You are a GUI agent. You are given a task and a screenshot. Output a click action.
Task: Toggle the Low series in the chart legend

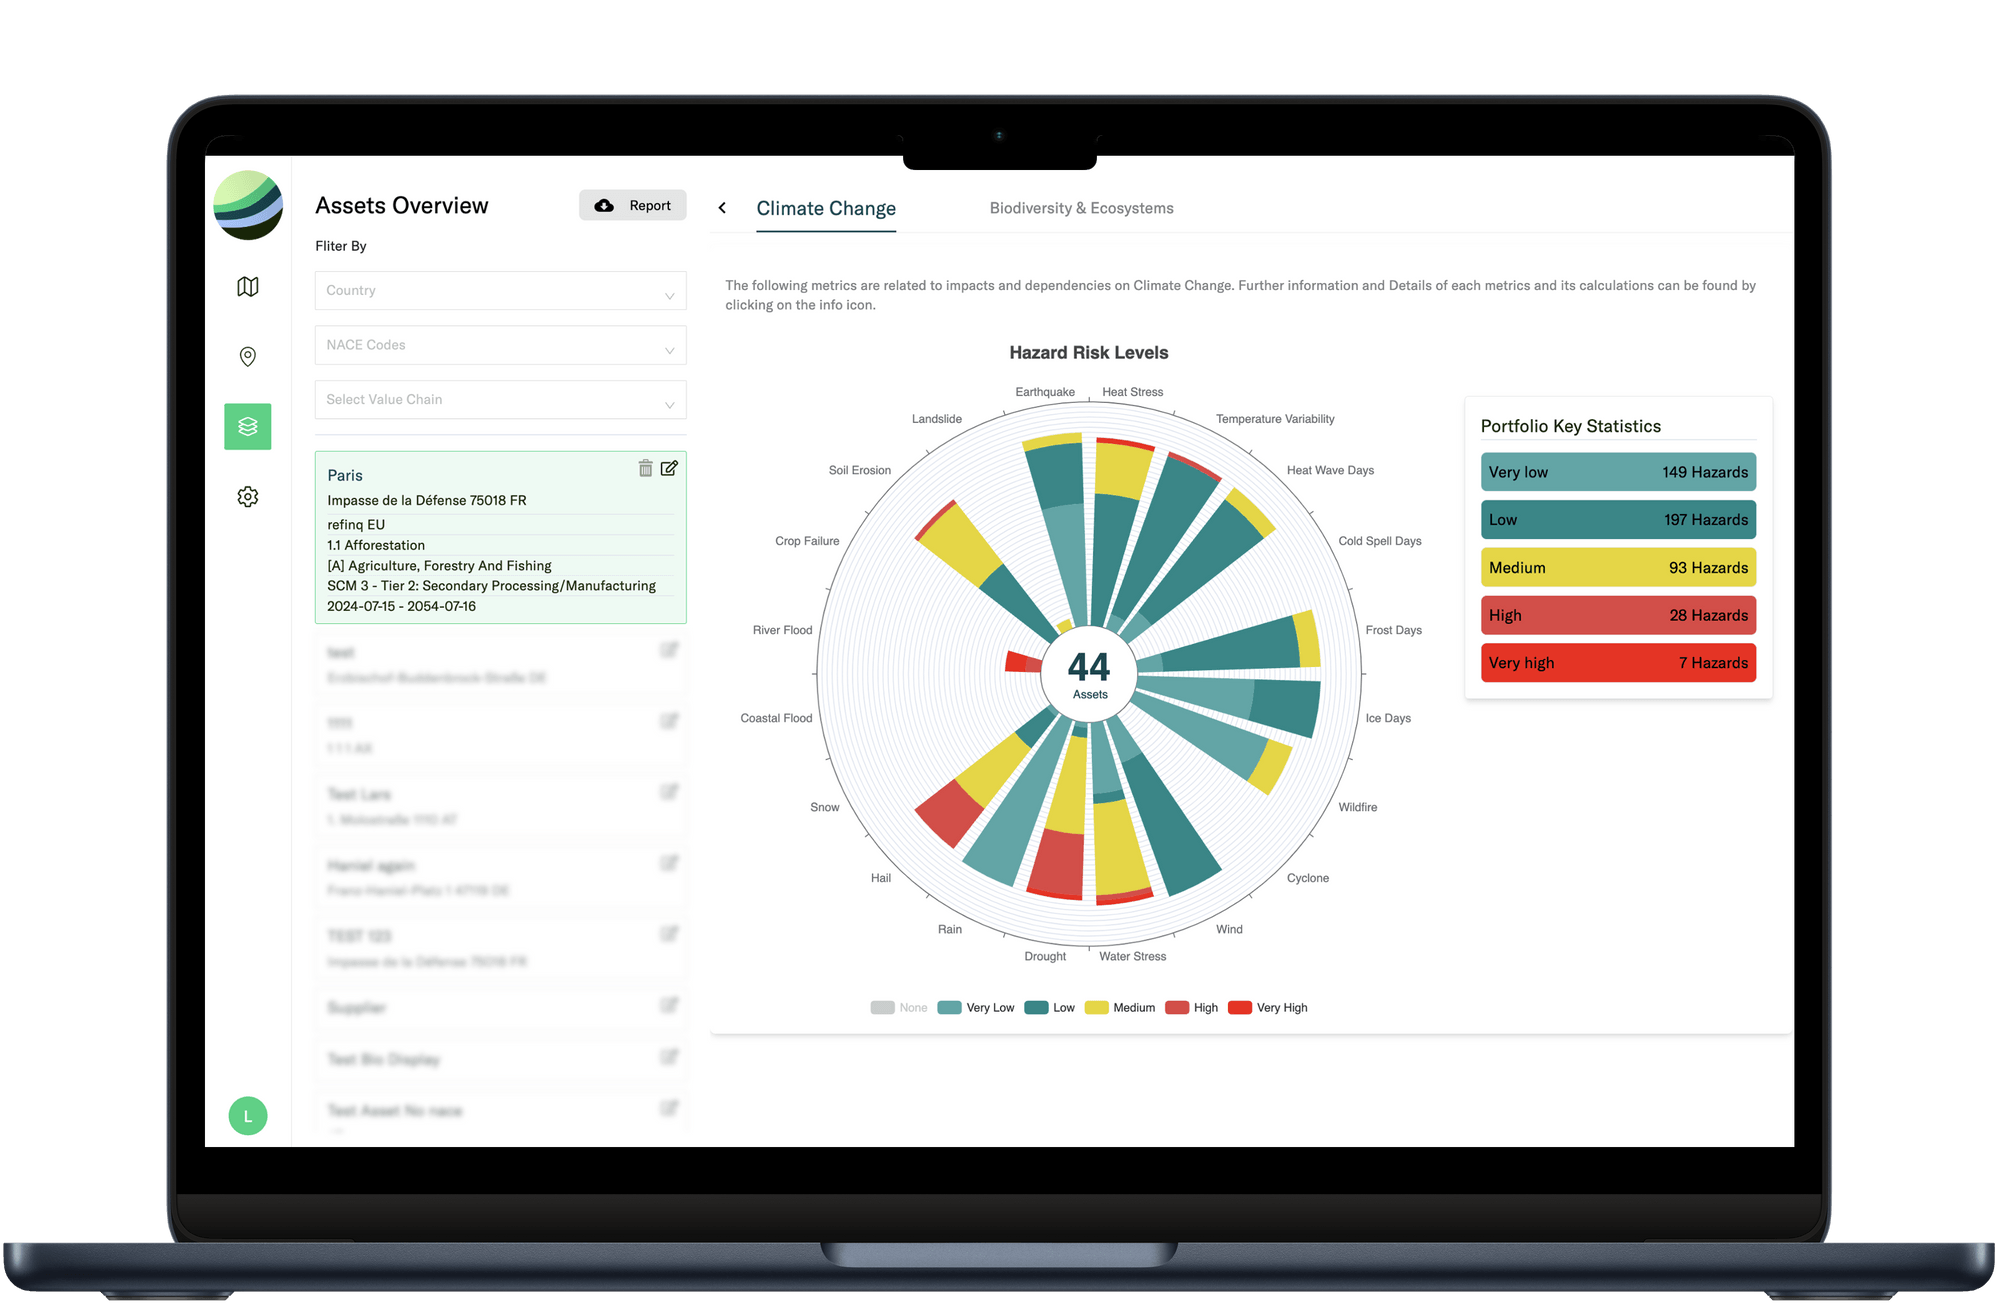pyautogui.click(x=1050, y=1008)
